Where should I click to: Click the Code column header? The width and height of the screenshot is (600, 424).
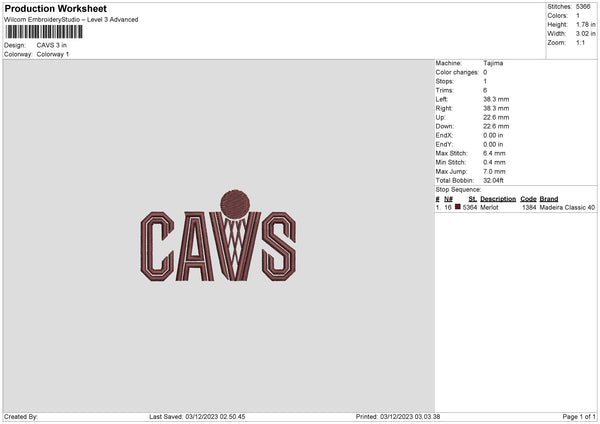click(528, 198)
